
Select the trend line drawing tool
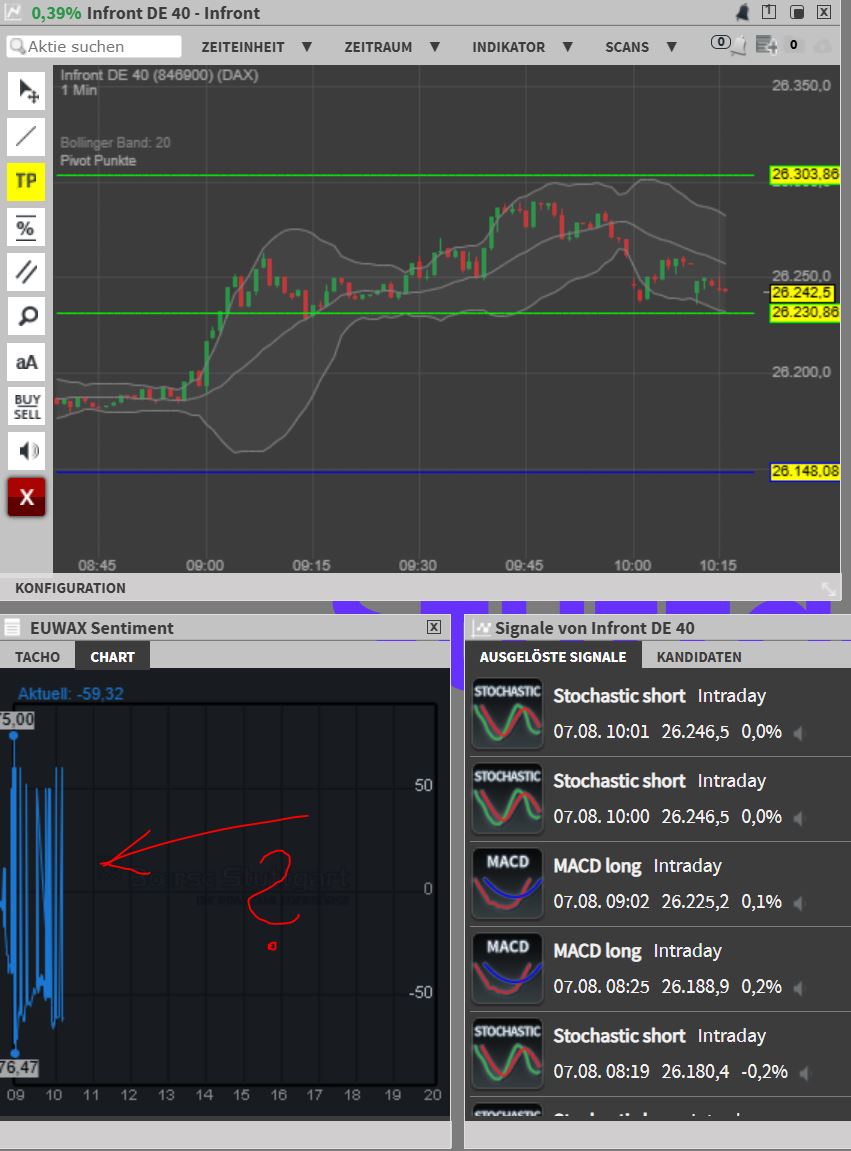click(26, 137)
